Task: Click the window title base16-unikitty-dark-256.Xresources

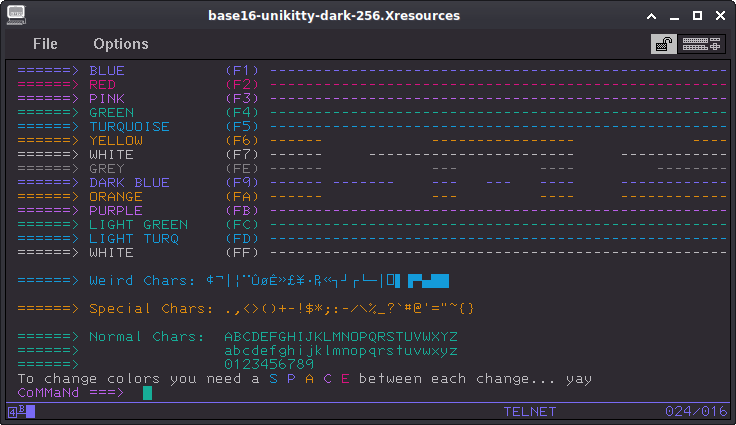Action: coord(334,15)
